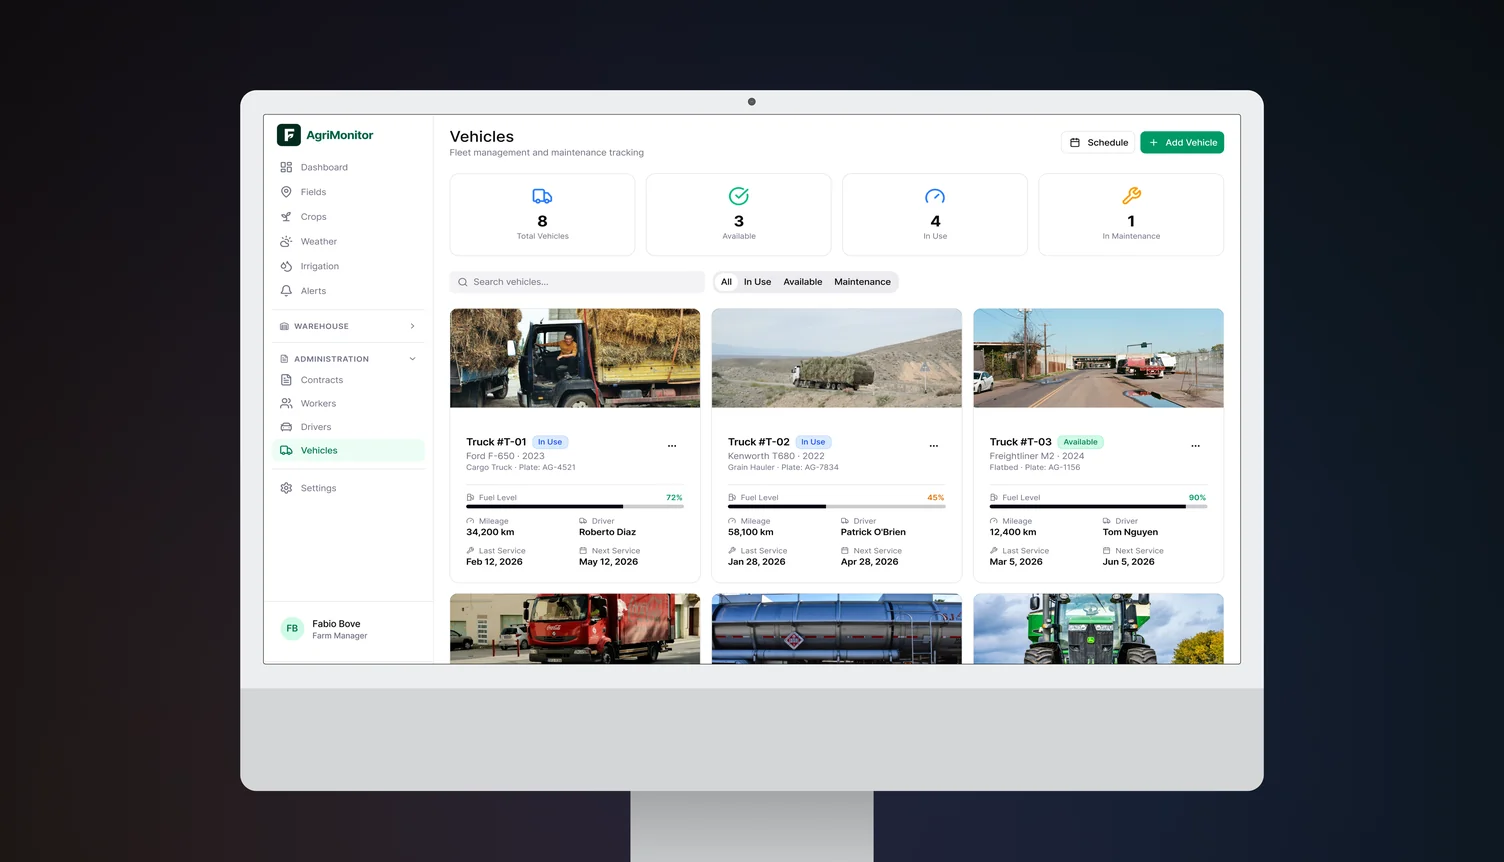Click the Truck #T-03 fuel level bar
This screenshot has height=862, width=1504.
(x=1098, y=507)
